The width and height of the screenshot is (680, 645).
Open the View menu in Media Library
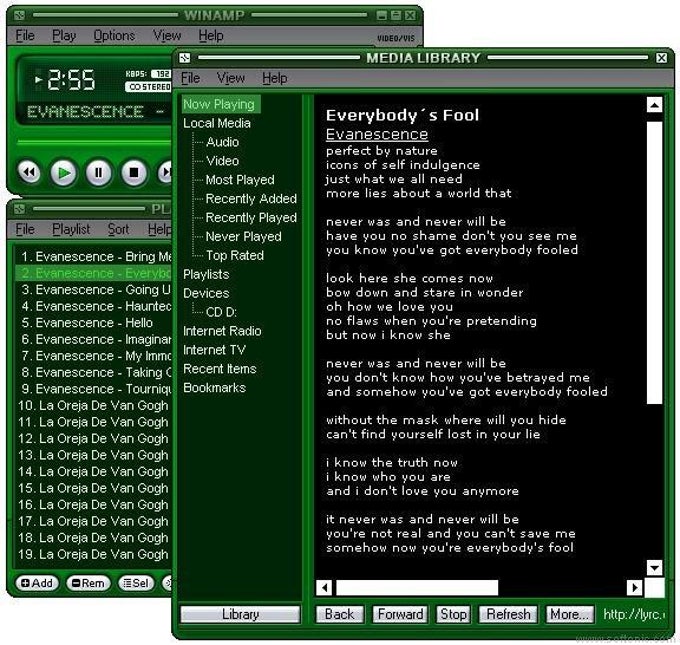pyautogui.click(x=231, y=78)
